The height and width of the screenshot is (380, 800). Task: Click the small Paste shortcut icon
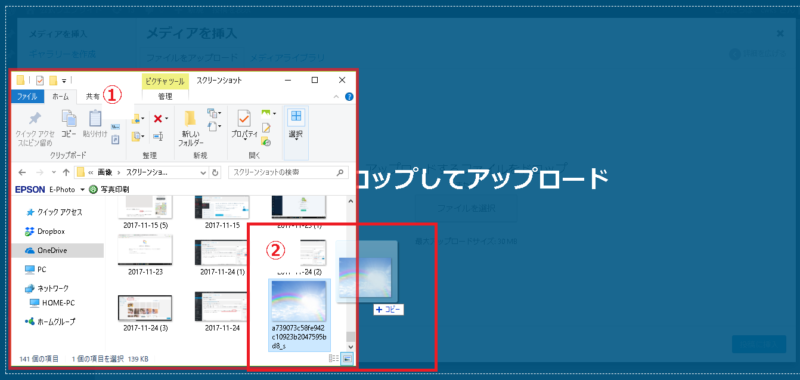pos(115,139)
